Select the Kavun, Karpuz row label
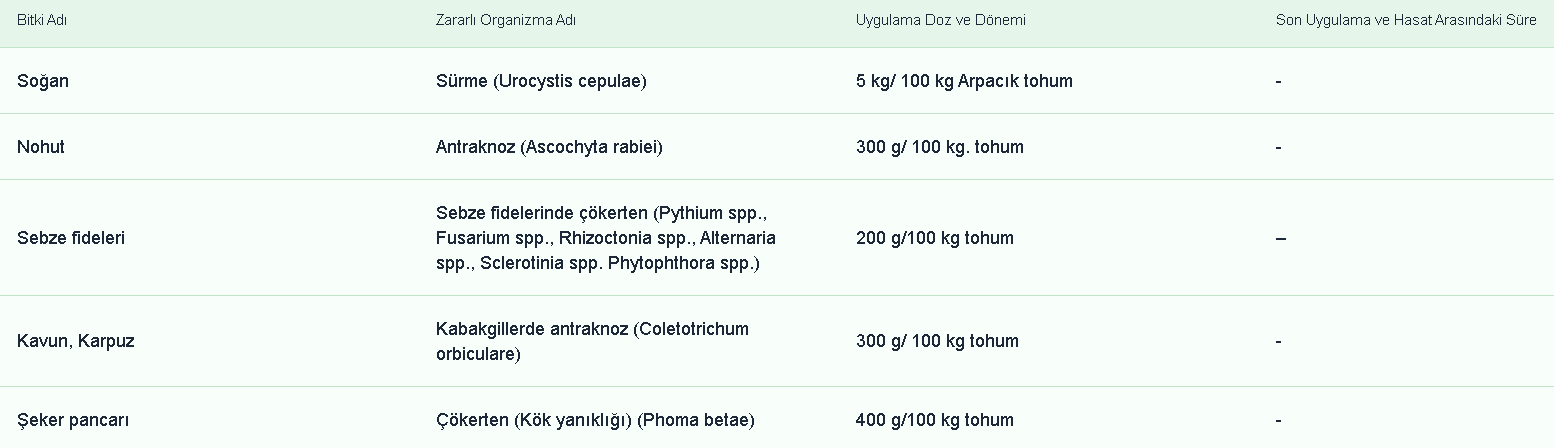The width and height of the screenshot is (1554, 448). pos(76,341)
